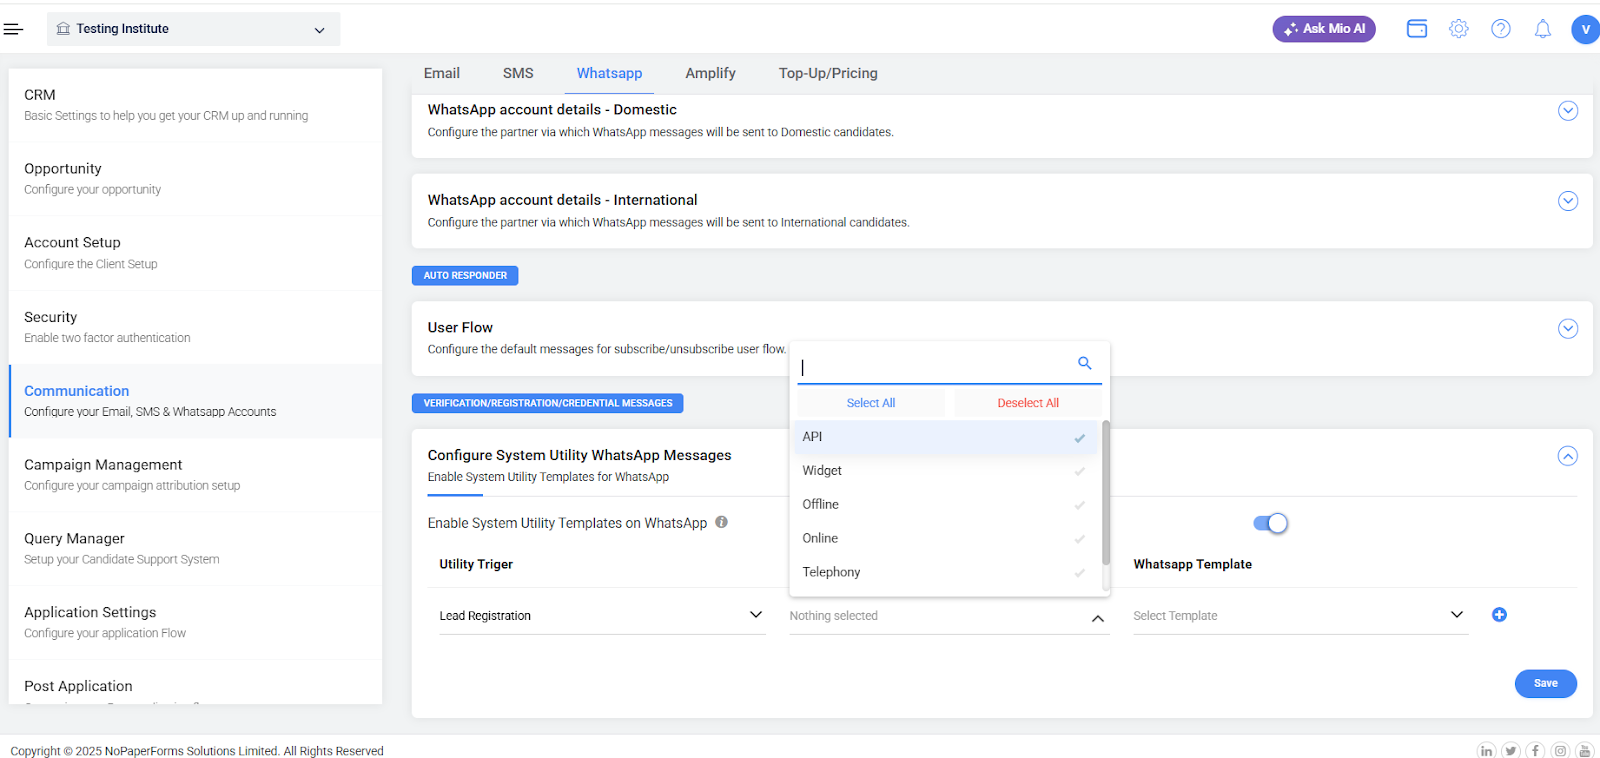Toggle Enable System Utility Templates switch
1600x758 pixels.
point(1270,523)
